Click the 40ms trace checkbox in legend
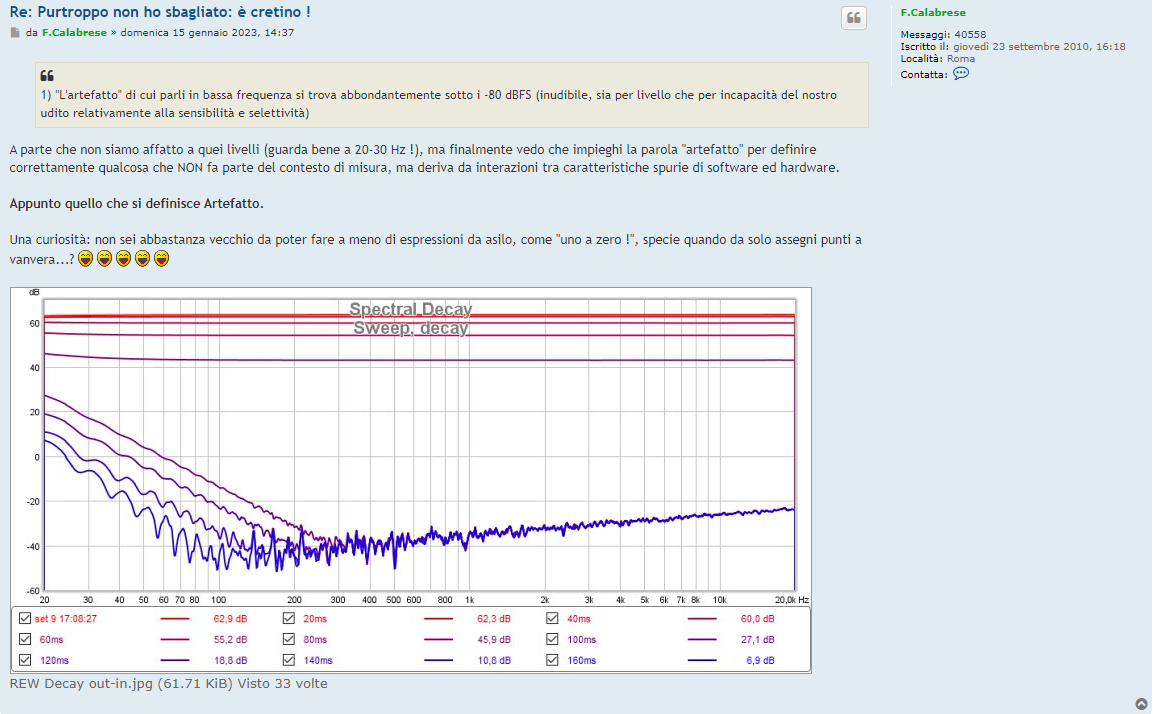The width and height of the screenshot is (1157, 714). pyautogui.click(x=552, y=618)
